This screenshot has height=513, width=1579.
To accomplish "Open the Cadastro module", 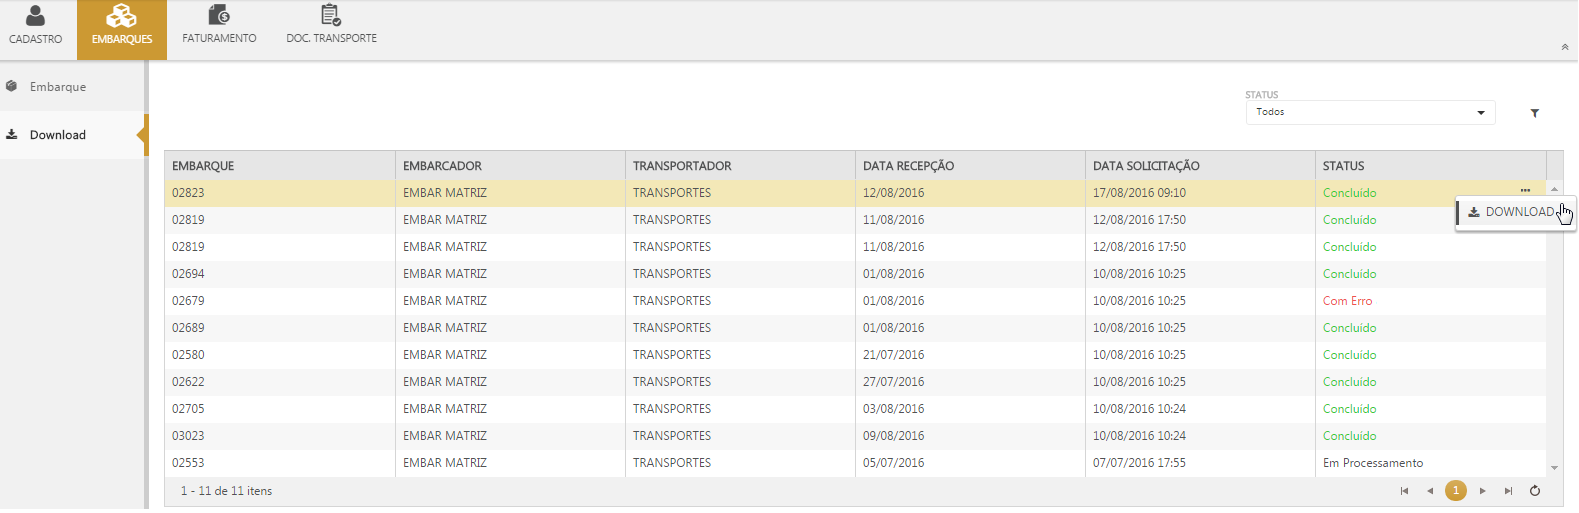I will tap(35, 27).
